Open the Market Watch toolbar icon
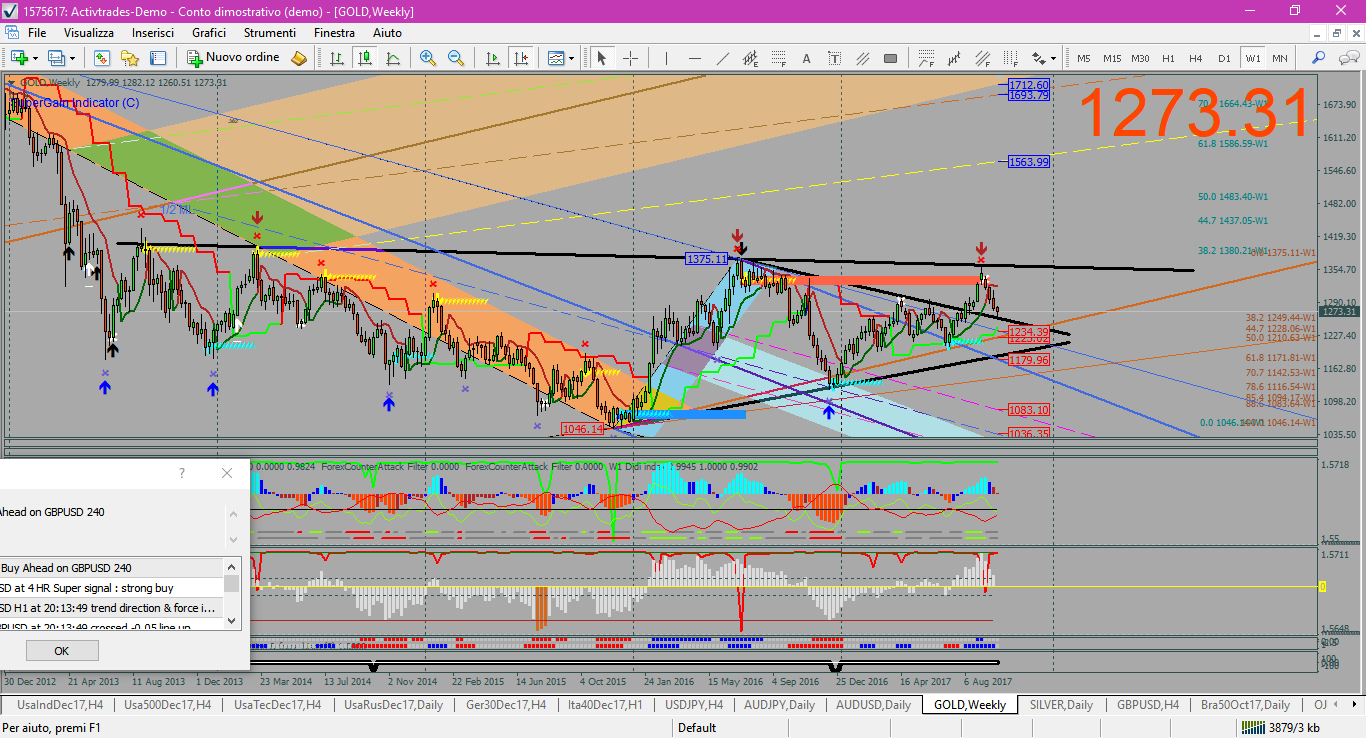1366x738 pixels. [x=102, y=58]
